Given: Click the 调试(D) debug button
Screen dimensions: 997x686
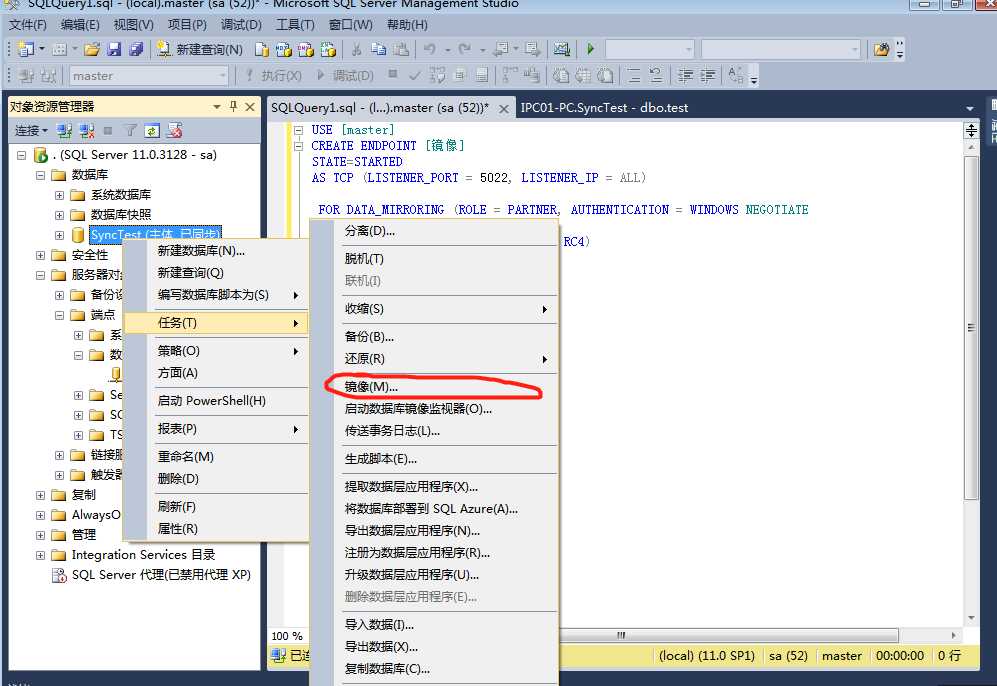Looking at the screenshot, I should click(x=345, y=76).
